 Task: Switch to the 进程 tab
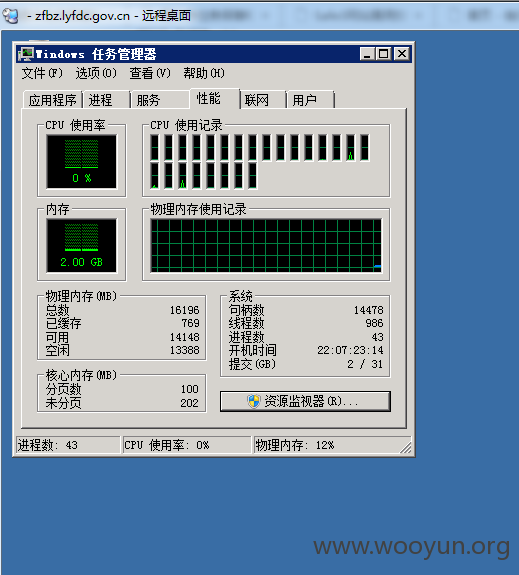pos(106,100)
